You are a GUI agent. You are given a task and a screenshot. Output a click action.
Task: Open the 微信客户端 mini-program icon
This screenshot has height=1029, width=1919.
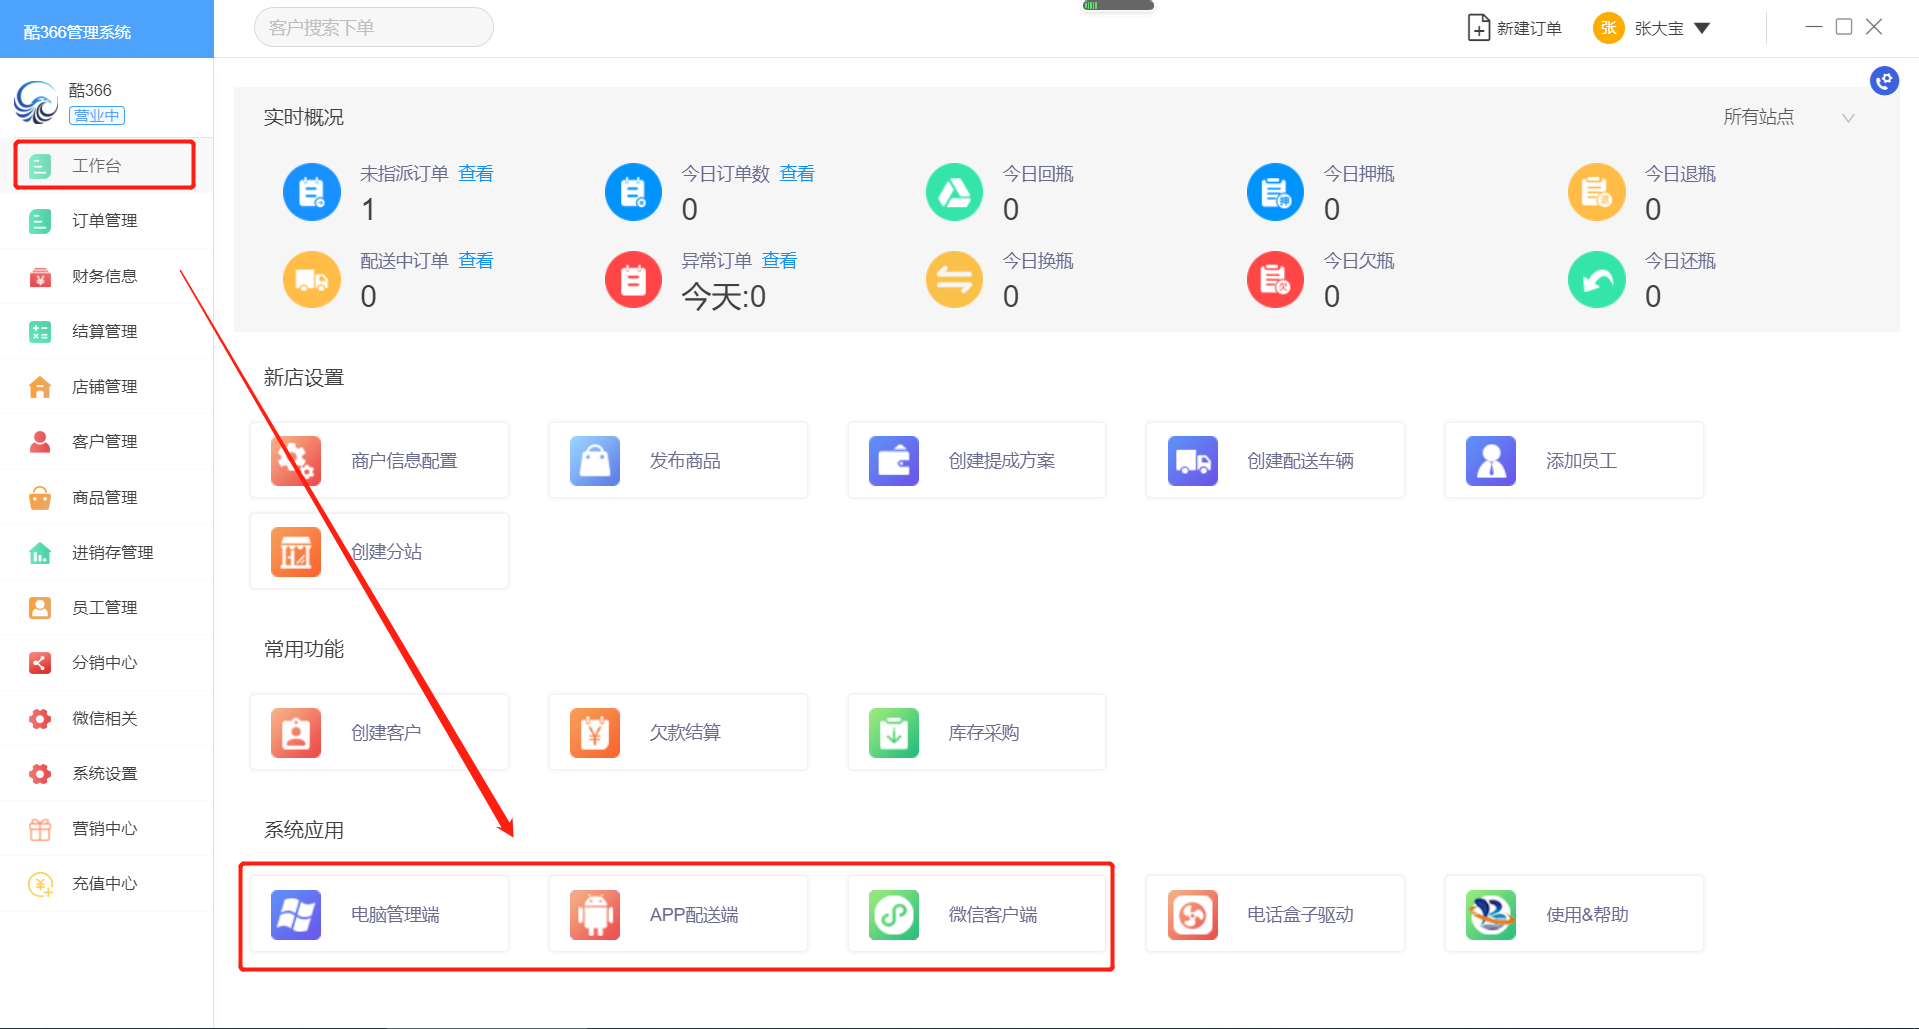893,914
